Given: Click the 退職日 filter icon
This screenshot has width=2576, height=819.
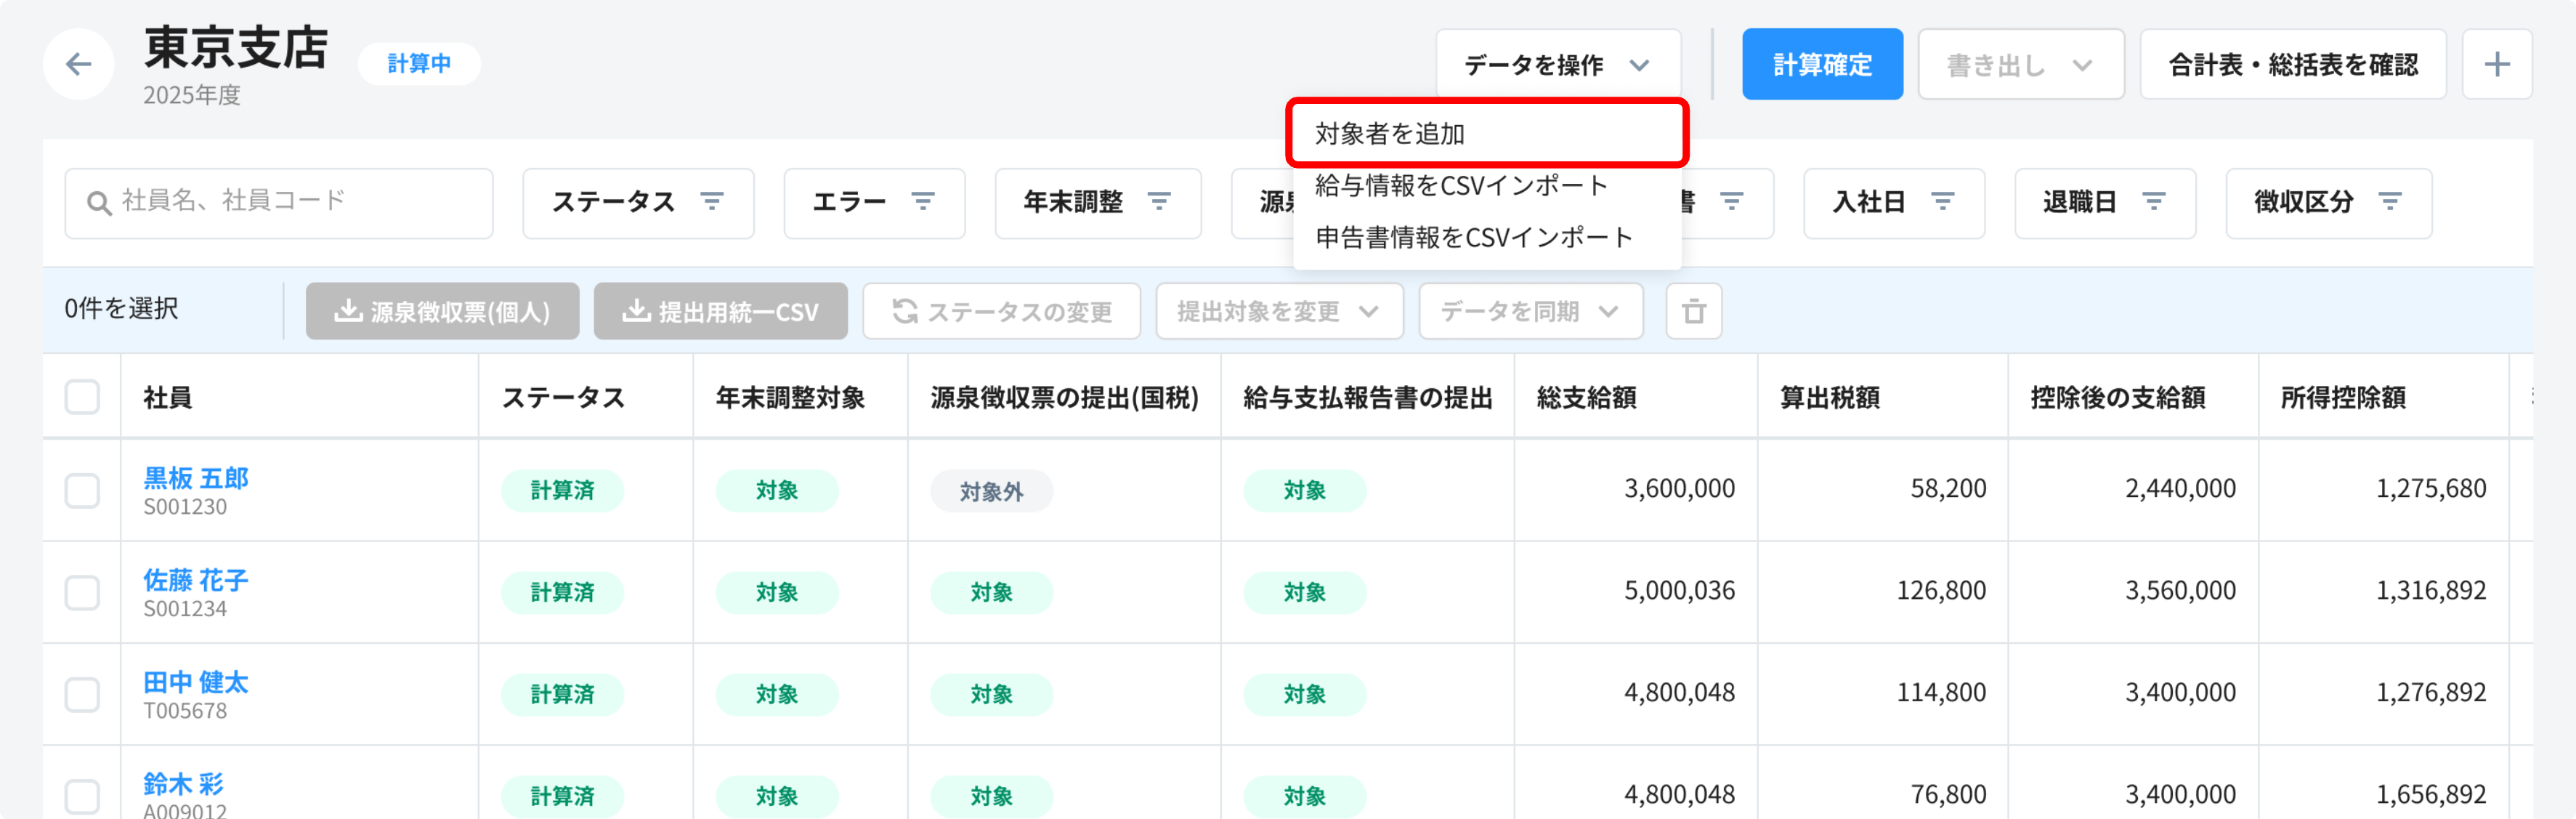Looking at the screenshot, I should pos(2153,202).
